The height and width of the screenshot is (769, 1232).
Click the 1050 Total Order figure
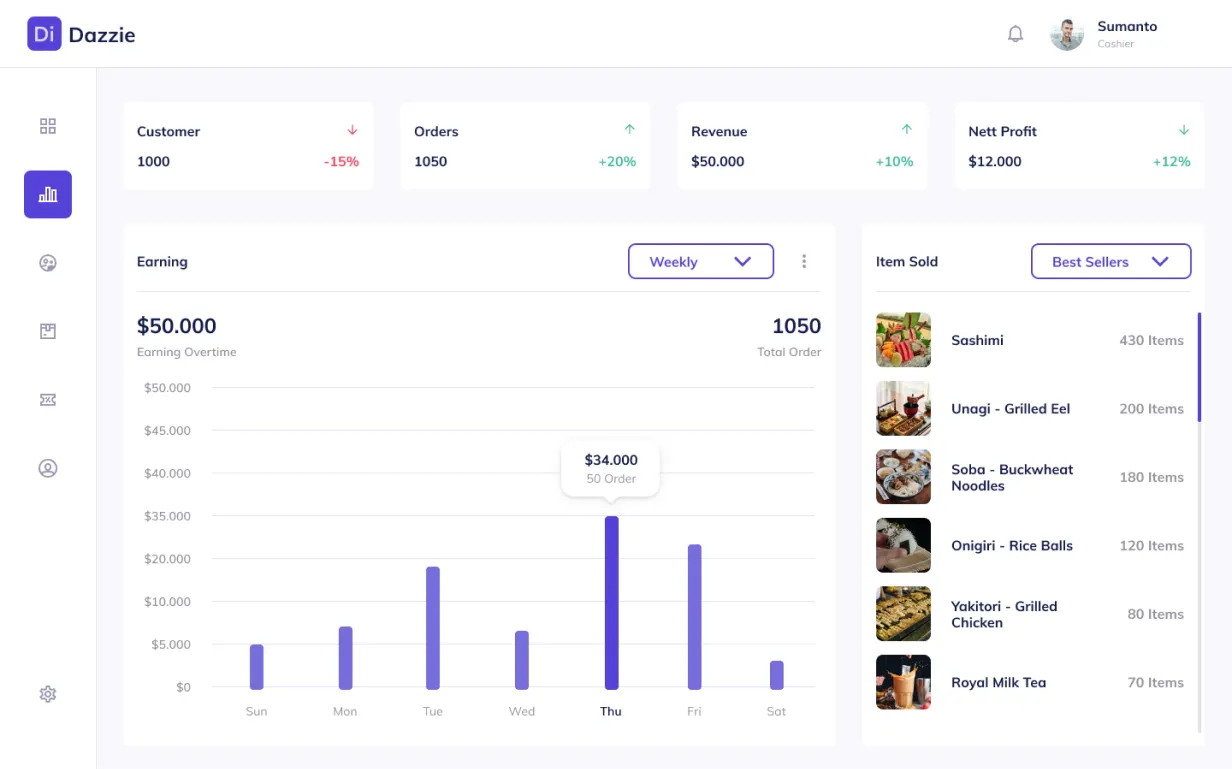[796, 326]
